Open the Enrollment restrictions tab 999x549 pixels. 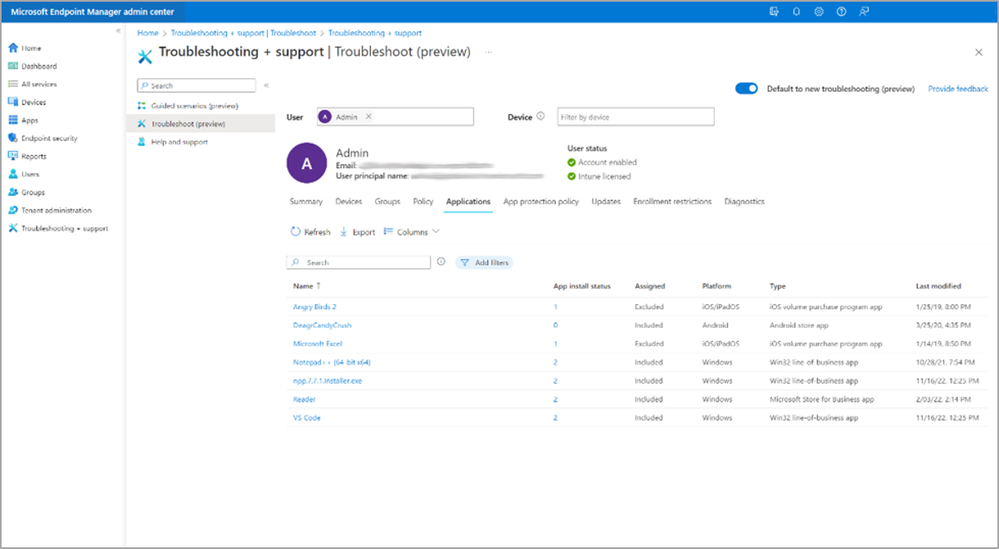[x=672, y=201]
